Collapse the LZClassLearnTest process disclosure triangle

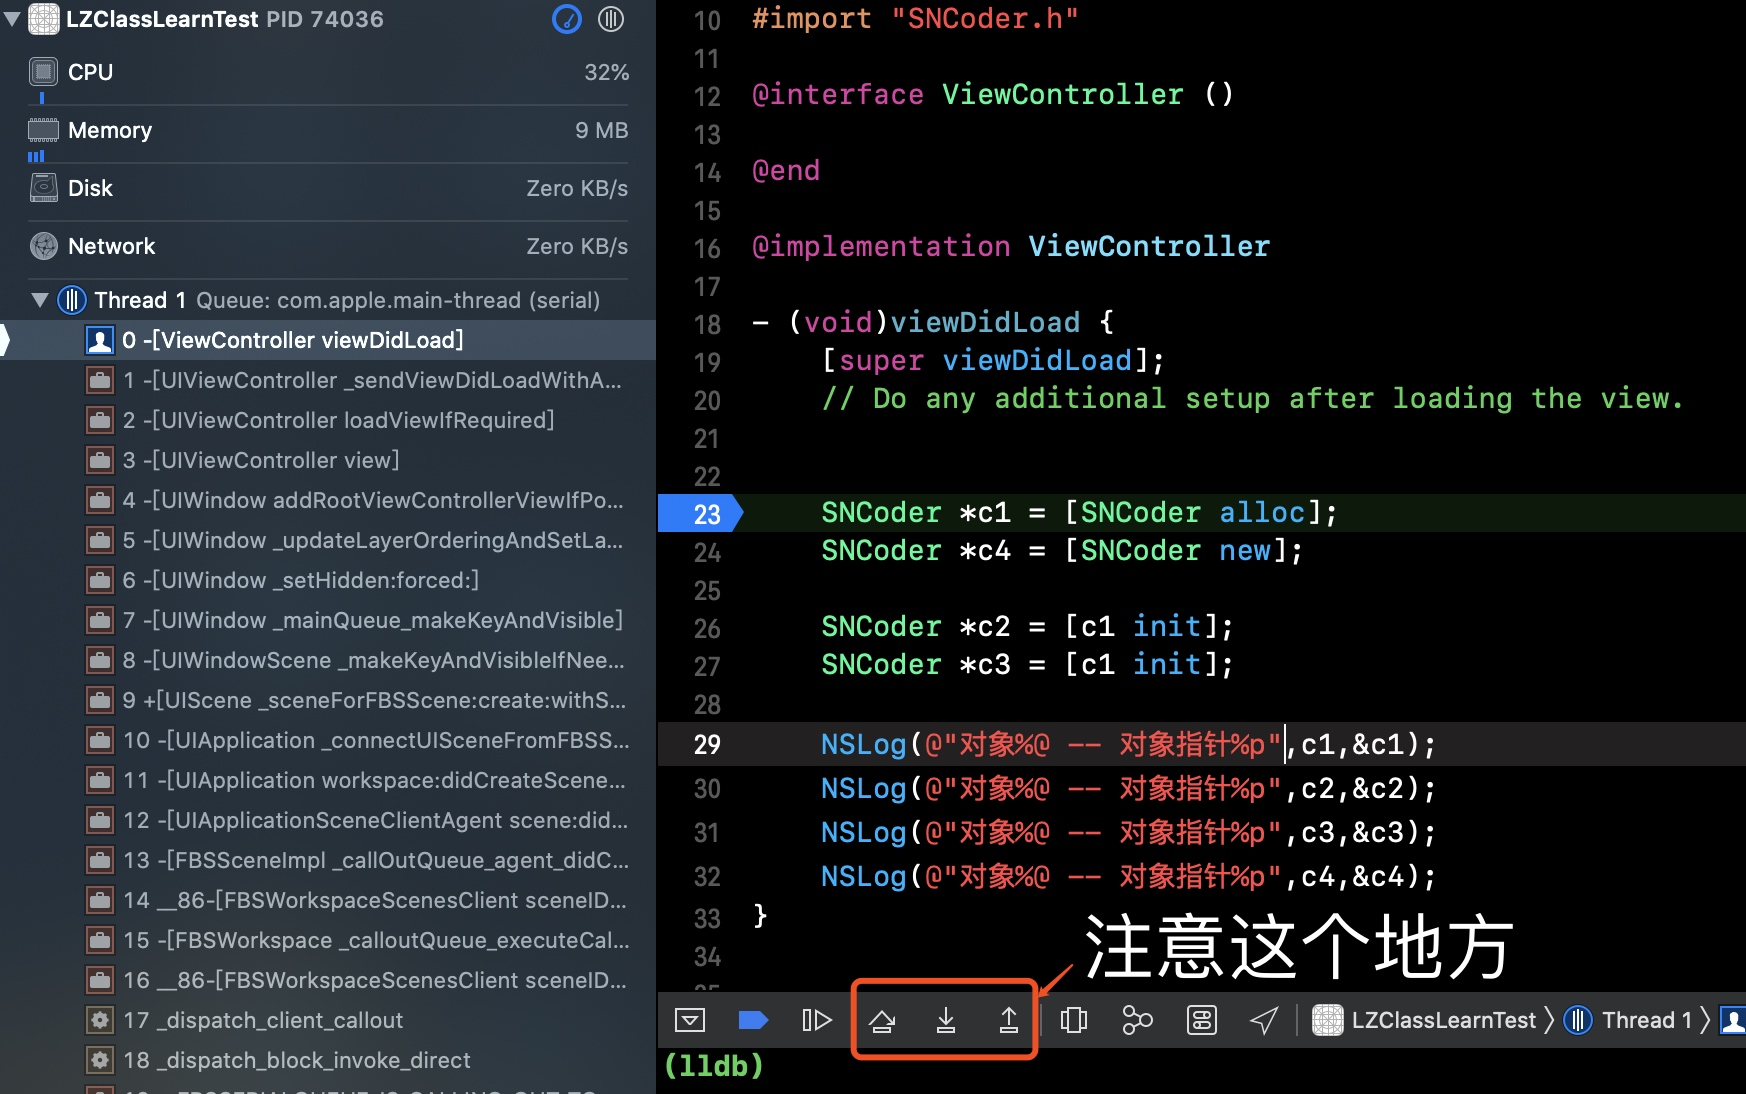point(12,19)
